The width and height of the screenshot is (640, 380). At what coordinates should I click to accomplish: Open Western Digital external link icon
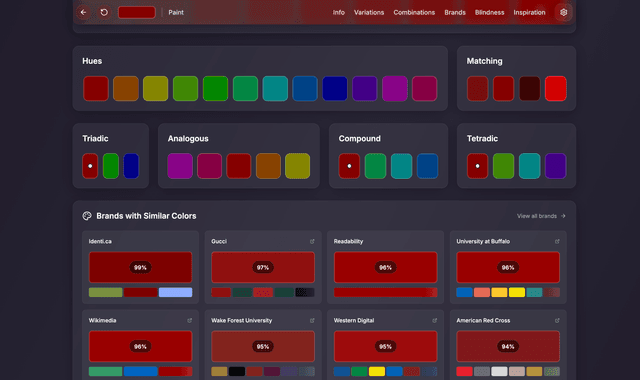435,320
